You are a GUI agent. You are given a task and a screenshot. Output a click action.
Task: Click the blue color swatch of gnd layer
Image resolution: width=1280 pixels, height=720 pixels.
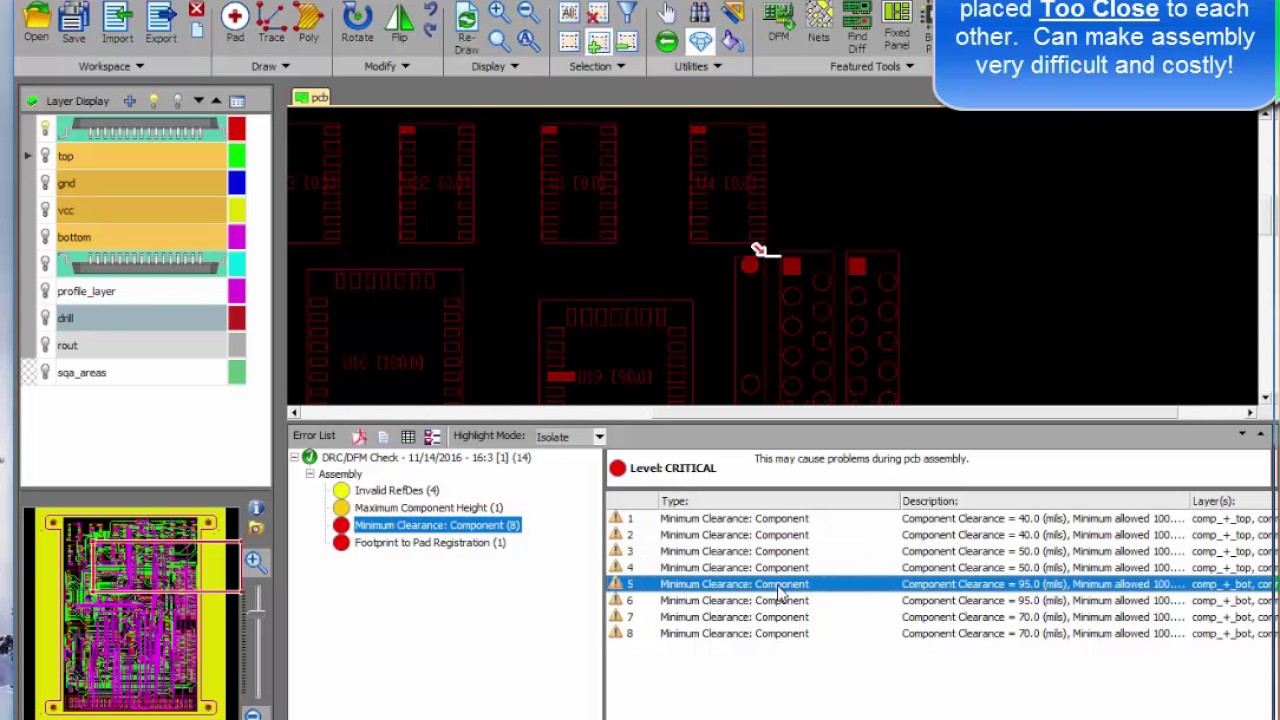(x=236, y=183)
